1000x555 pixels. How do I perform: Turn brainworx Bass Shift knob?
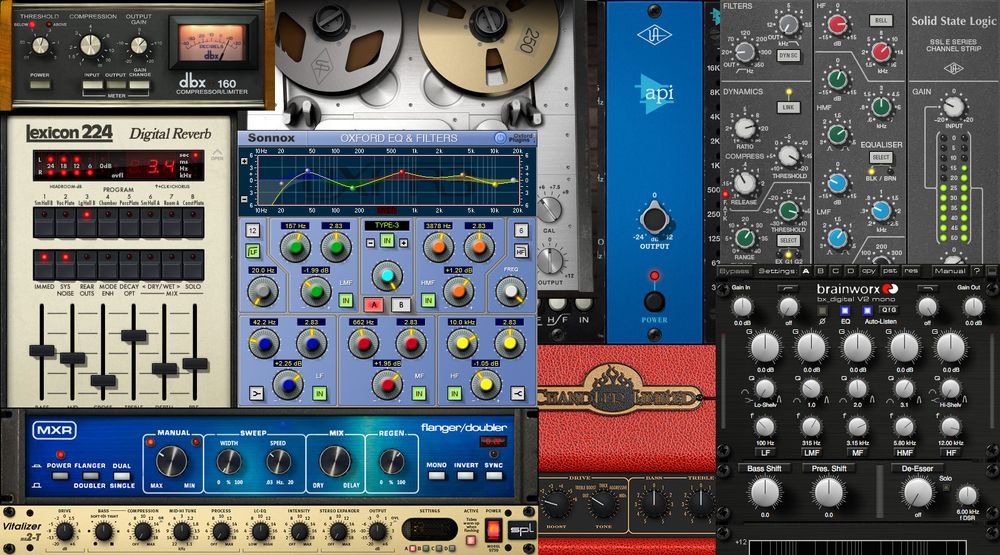(764, 492)
